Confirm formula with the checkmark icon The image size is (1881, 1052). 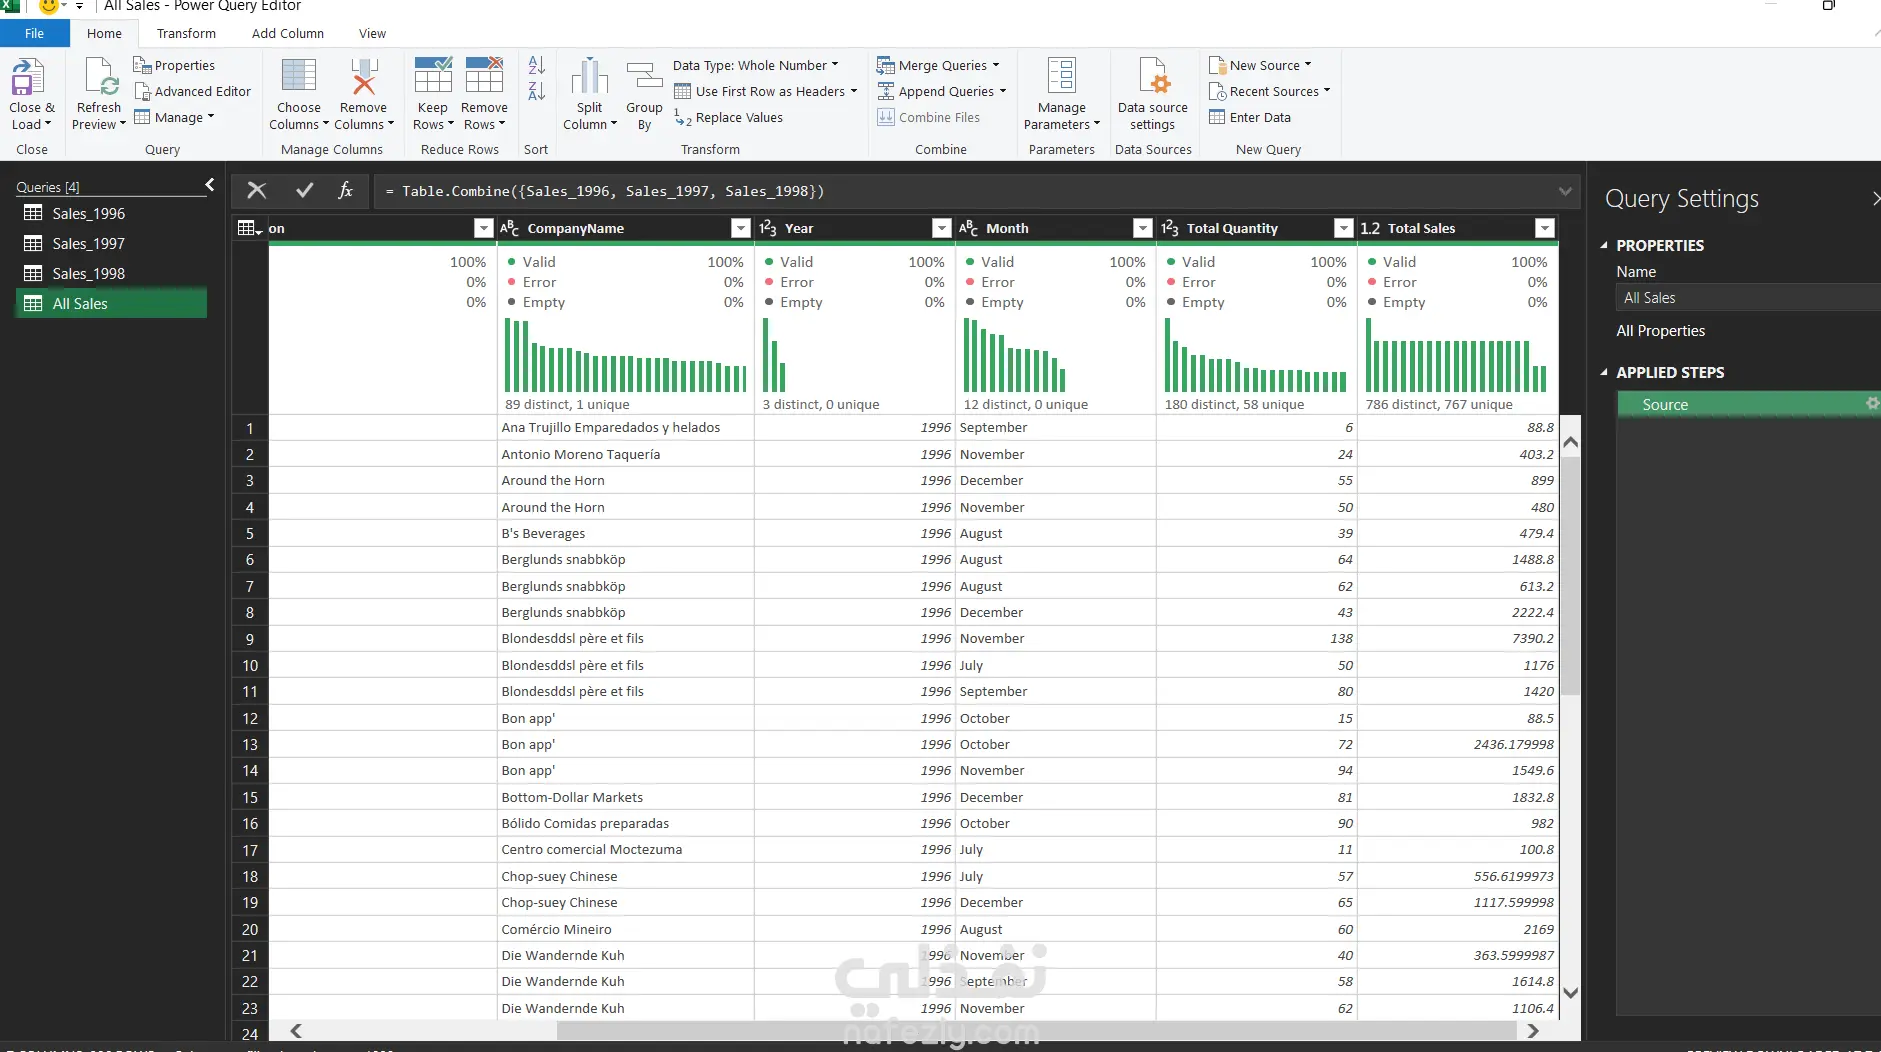click(x=305, y=190)
